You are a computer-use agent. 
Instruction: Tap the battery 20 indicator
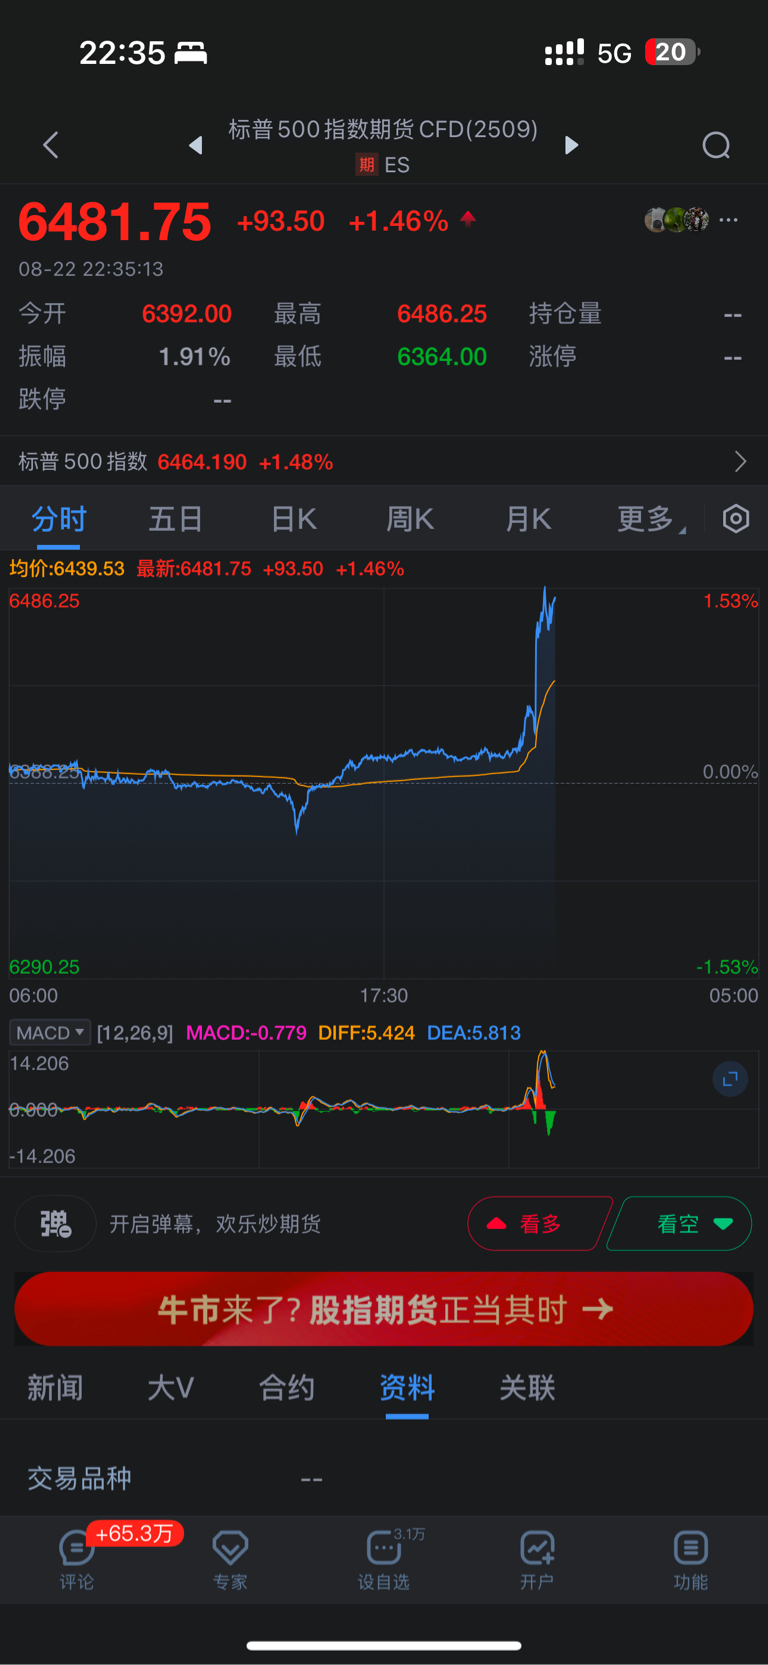(672, 52)
